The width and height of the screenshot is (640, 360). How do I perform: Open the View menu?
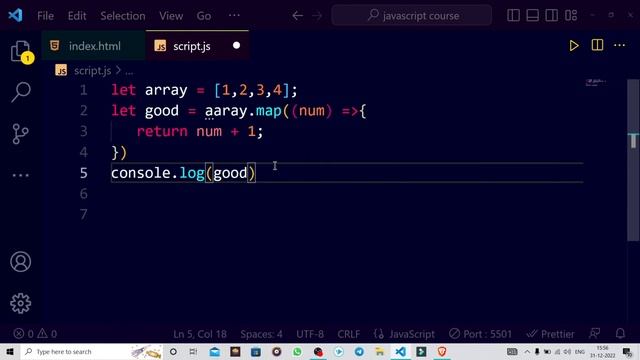point(171,16)
